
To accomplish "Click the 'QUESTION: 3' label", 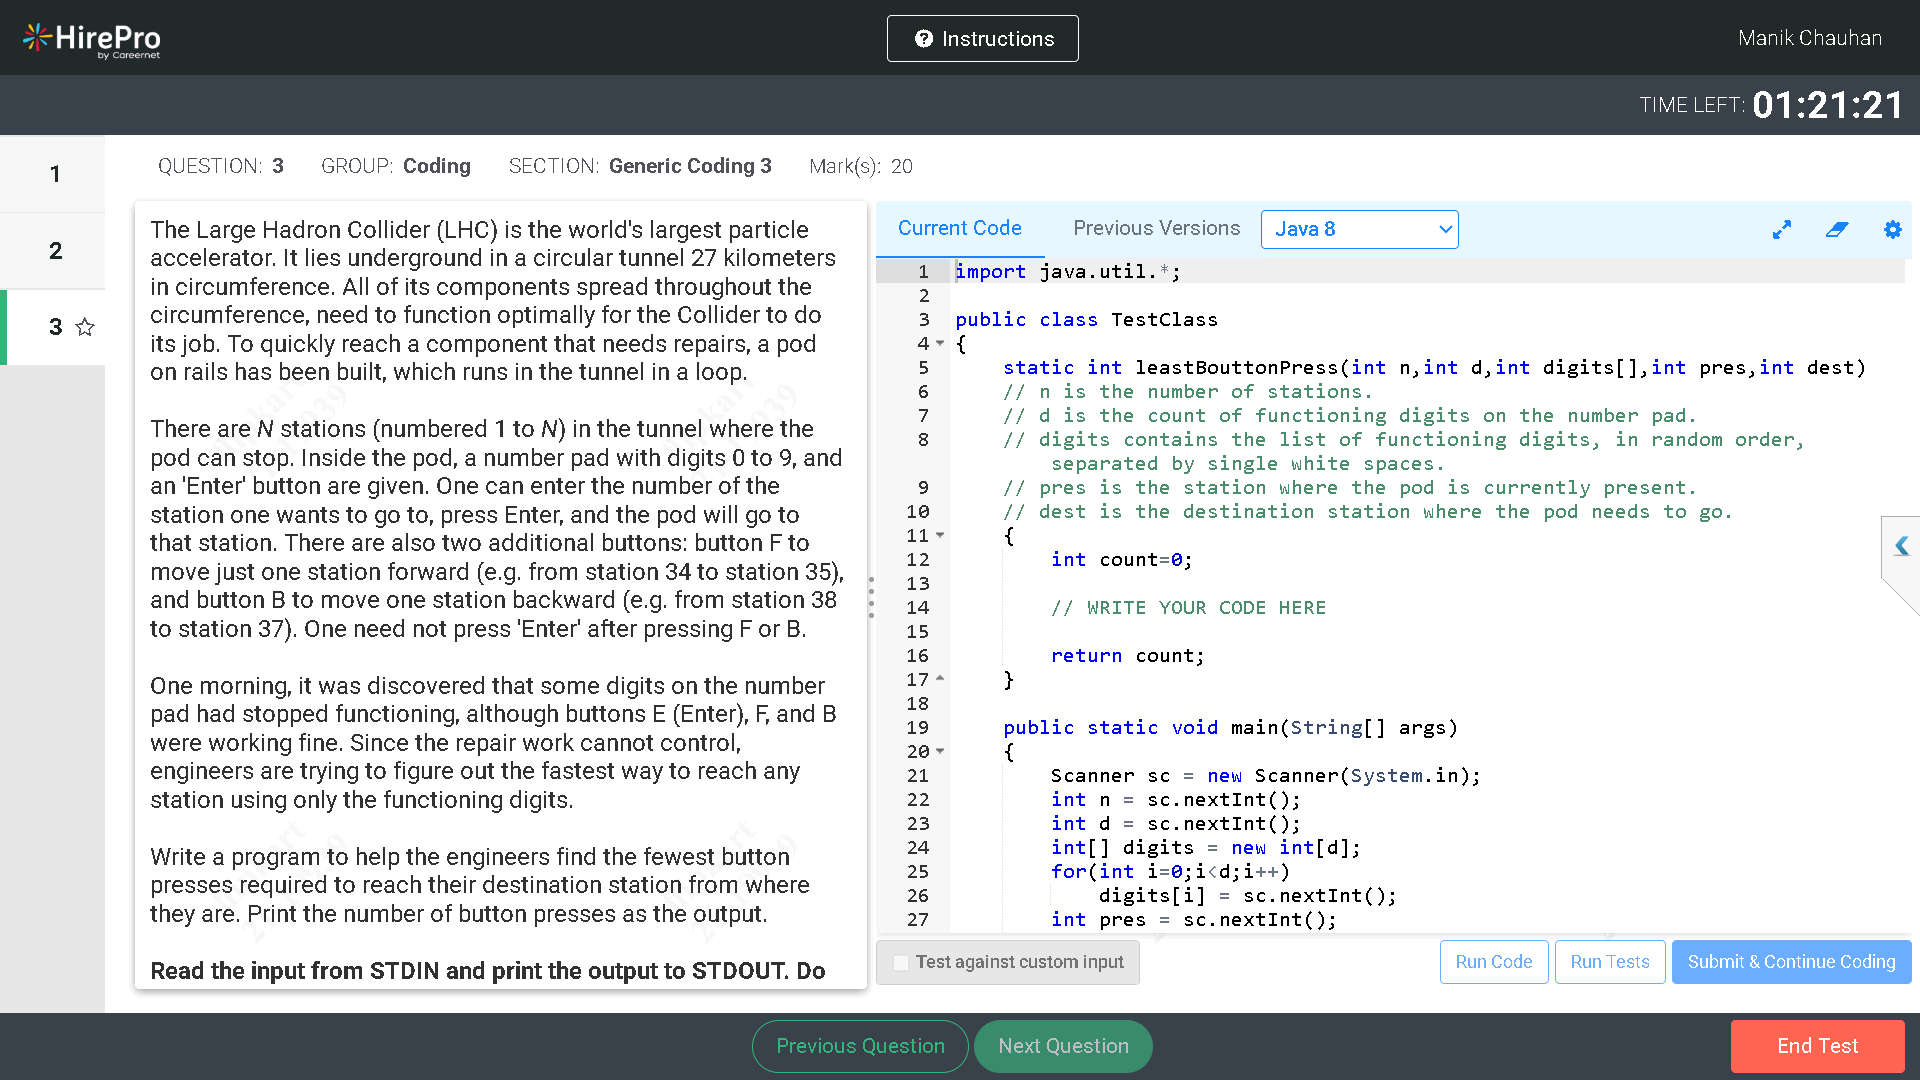I will [x=220, y=166].
